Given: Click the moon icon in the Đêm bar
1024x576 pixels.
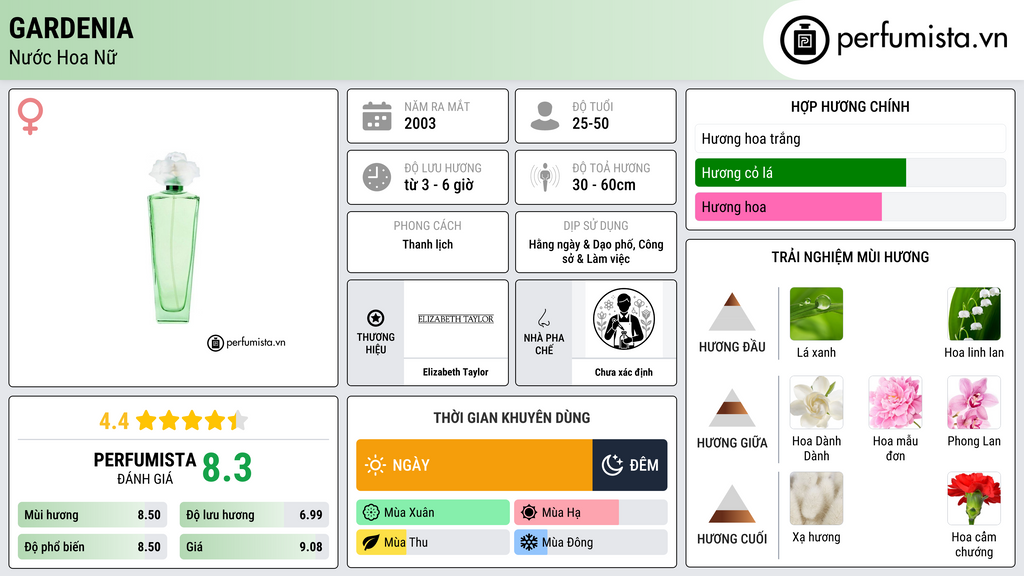Looking at the screenshot, I should pos(612,465).
